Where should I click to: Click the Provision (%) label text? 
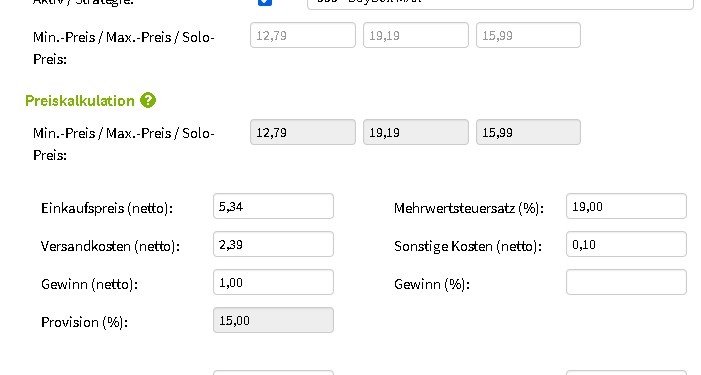pyautogui.click(x=84, y=322)
